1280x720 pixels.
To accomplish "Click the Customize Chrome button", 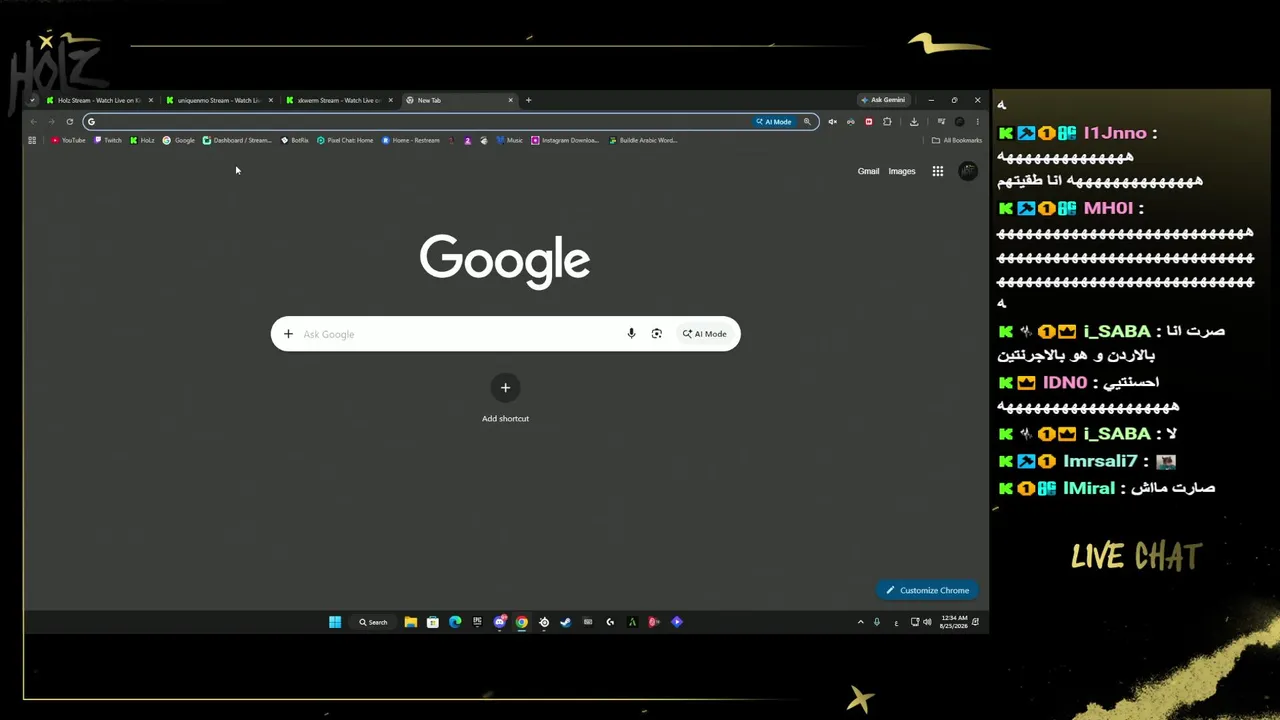I will tap(929, 590).
